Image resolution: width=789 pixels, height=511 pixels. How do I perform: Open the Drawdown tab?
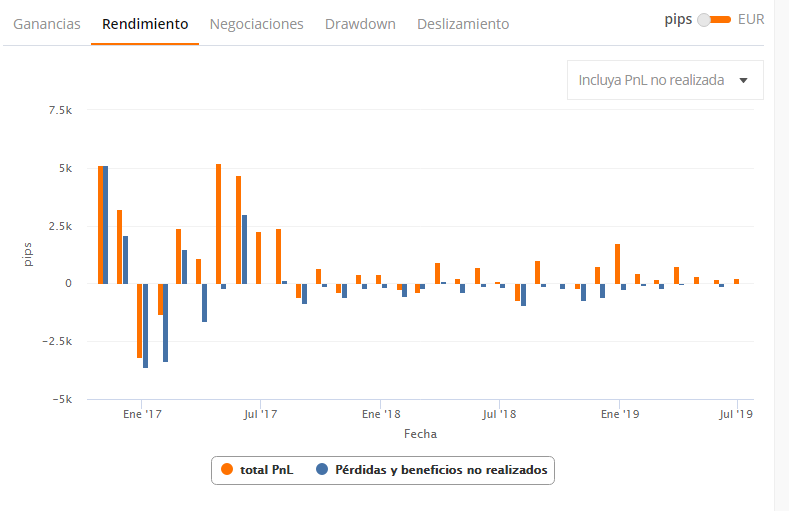(x=360, y=24)
